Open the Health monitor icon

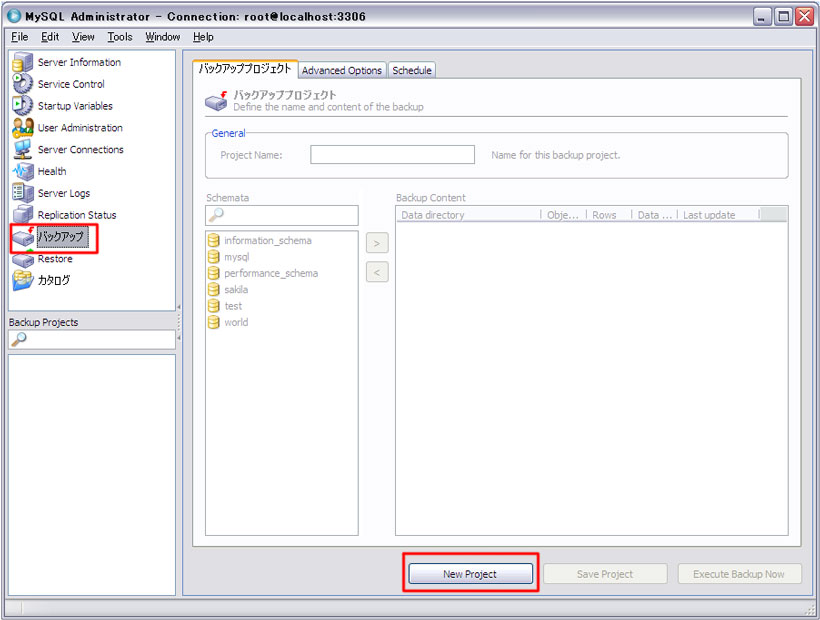pos(22,171)
